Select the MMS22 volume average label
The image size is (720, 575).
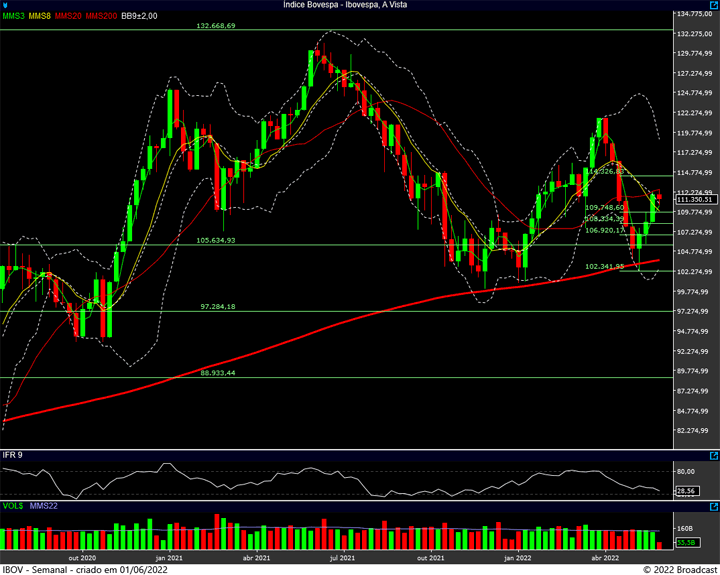44,506
